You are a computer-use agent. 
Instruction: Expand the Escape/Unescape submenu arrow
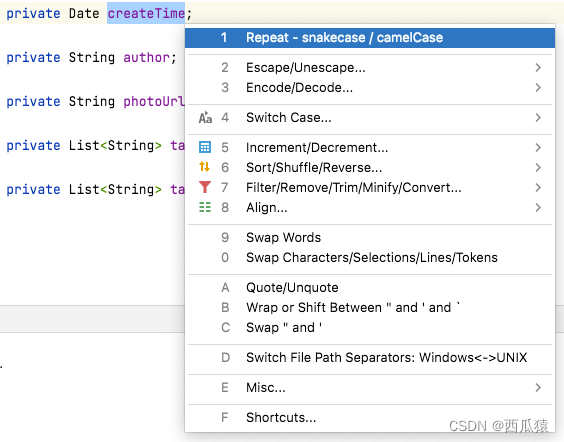click(538, 67)
